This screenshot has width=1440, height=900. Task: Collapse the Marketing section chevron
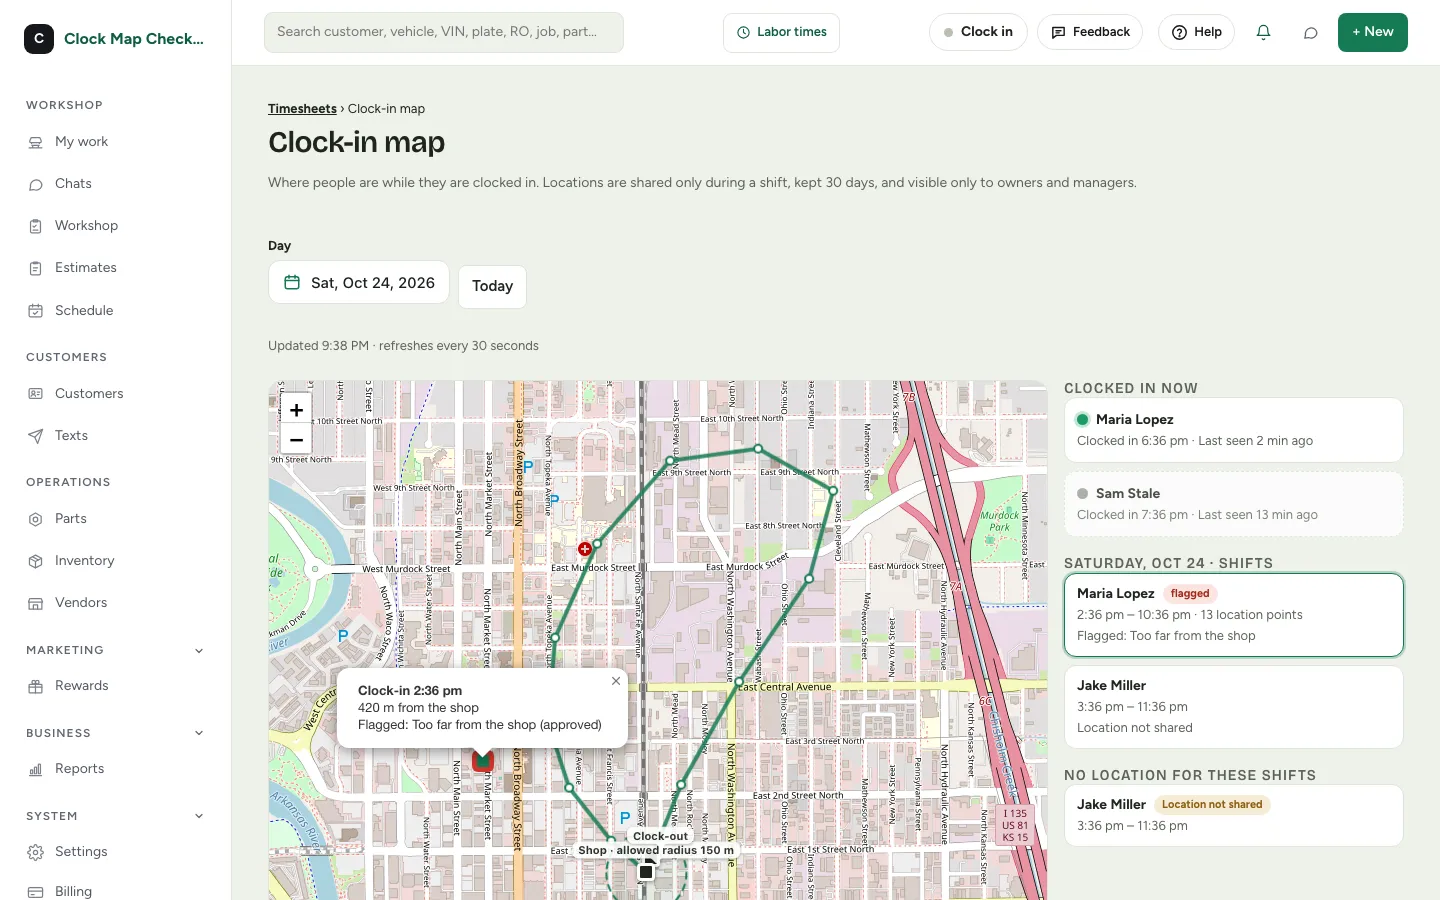point(199,651)
